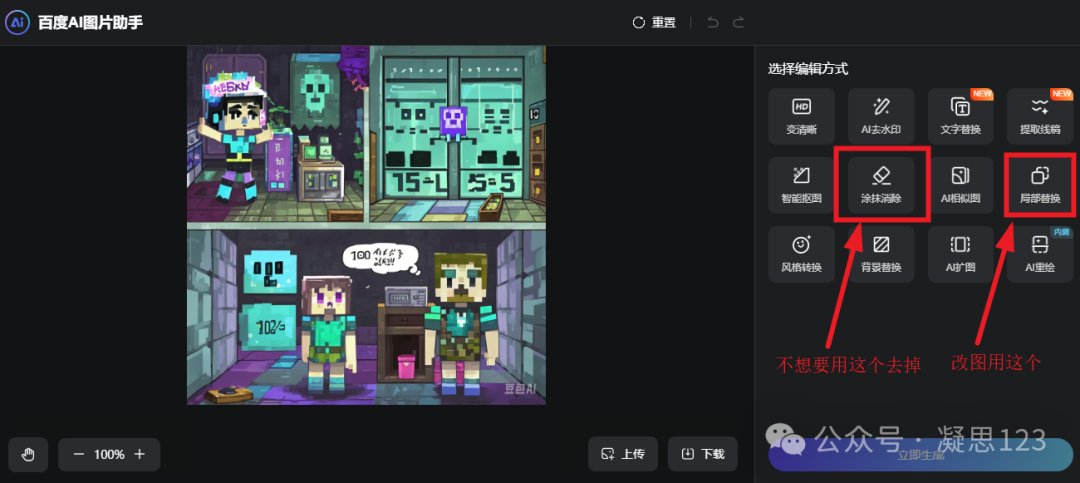
Task: Undo the last edit
Action: pyautogui.click(x=713, y=23)
